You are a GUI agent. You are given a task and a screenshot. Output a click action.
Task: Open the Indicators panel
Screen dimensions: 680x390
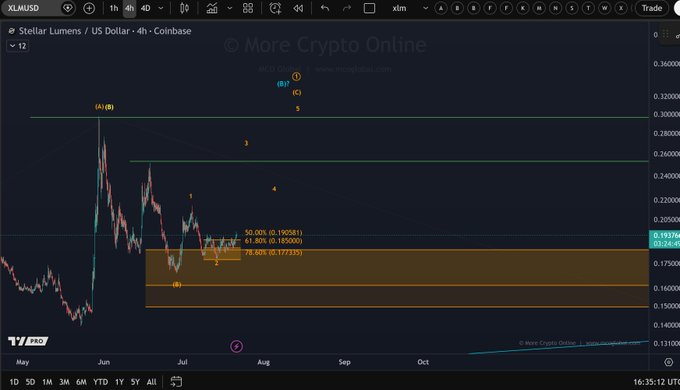point(212,8)
